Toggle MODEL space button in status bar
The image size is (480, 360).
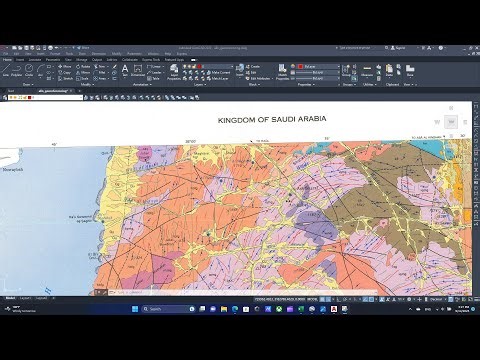click(x=312, y=299)
